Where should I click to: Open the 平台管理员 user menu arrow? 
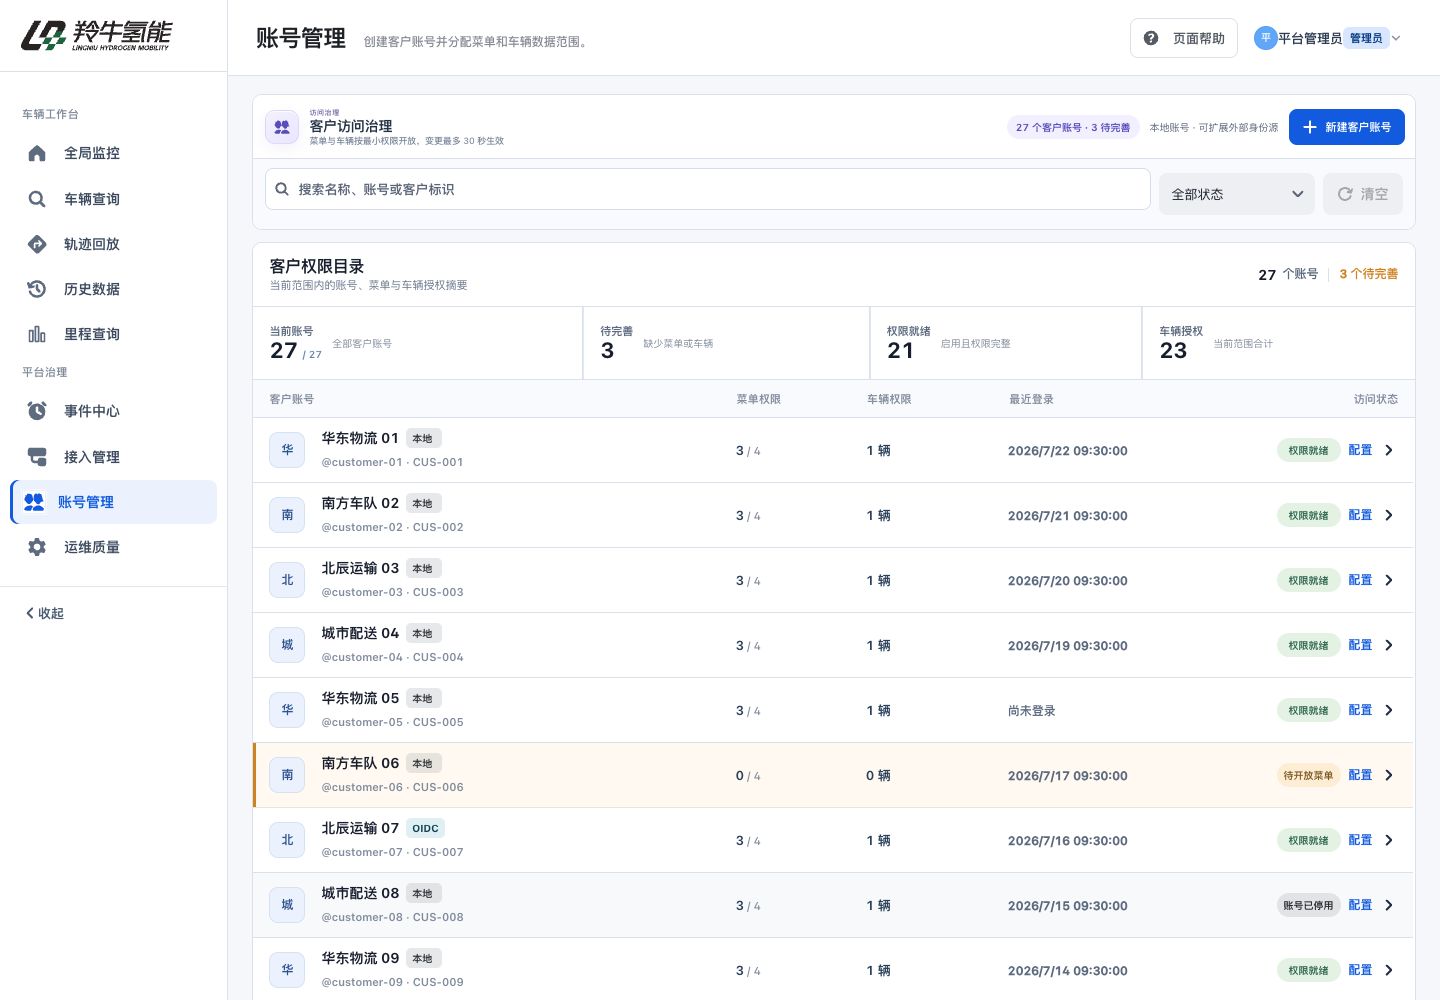point(1396,38)
